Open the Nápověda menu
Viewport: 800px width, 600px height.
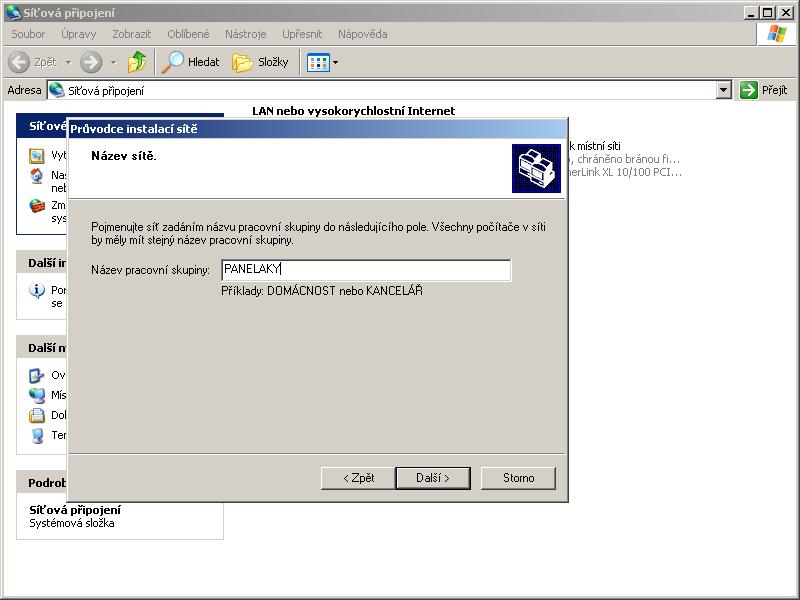pyautogui.click(x=362, y=34)
